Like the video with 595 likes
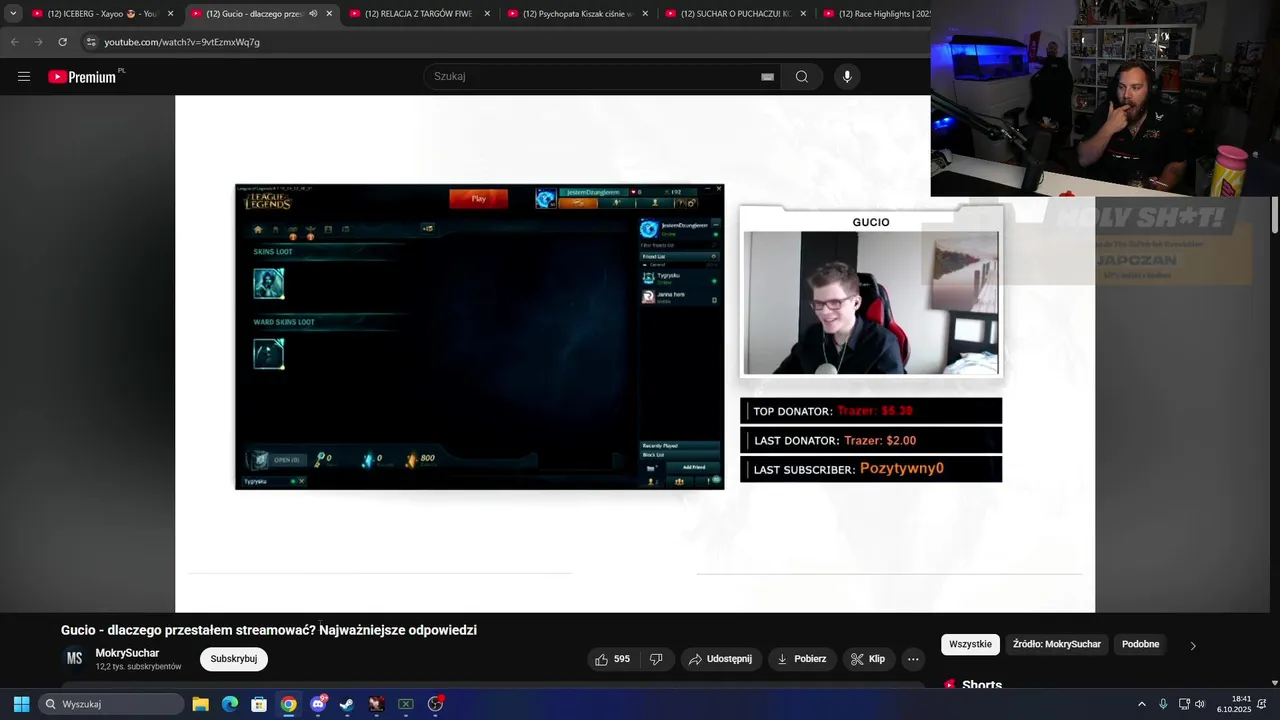This screenshot has width=1280, height=720. click(x=613, y=659)
